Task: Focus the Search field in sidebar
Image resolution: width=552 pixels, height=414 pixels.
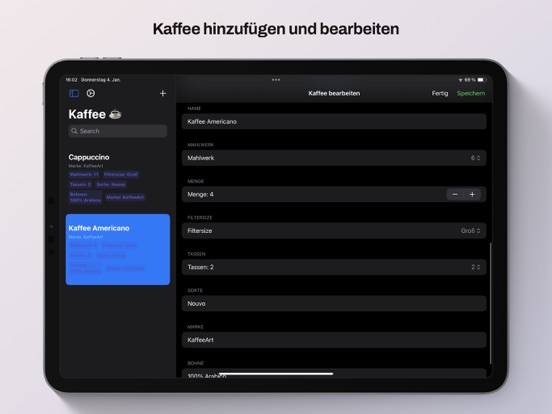Action: 118,131
